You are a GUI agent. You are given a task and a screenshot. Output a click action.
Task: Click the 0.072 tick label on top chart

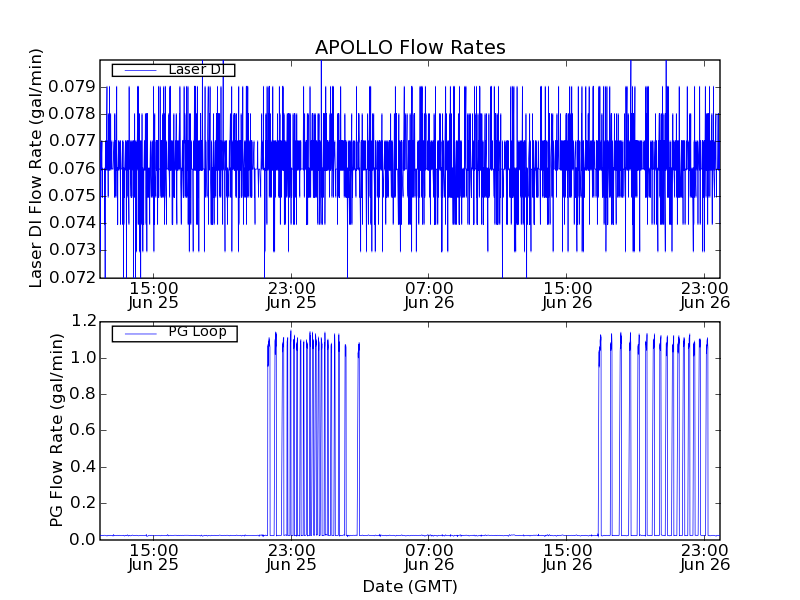[72, 278]
